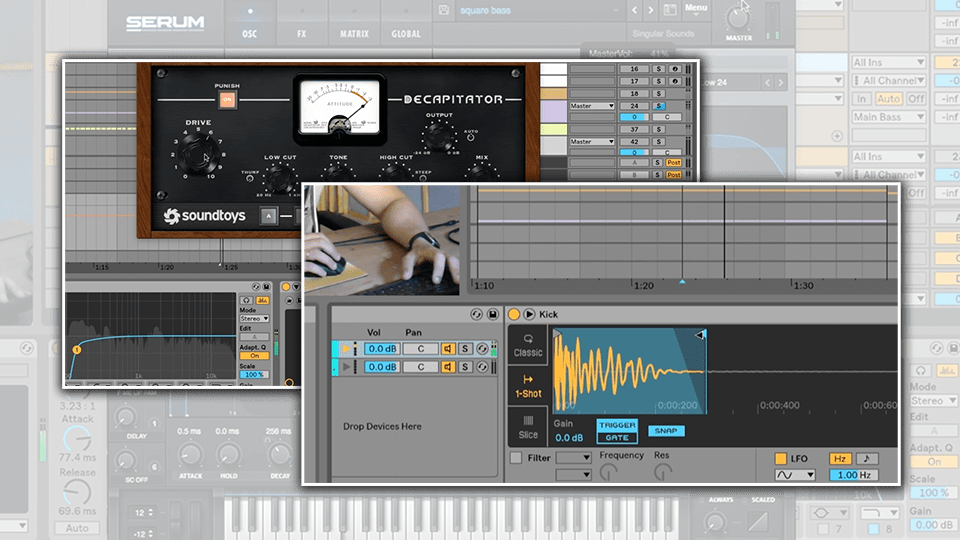Image resolution: width=960 pixels, height=540 pixels.
Task: Open the Master output dropdown beside track 42
Action: pyautogui.click(x=592, y=141)
